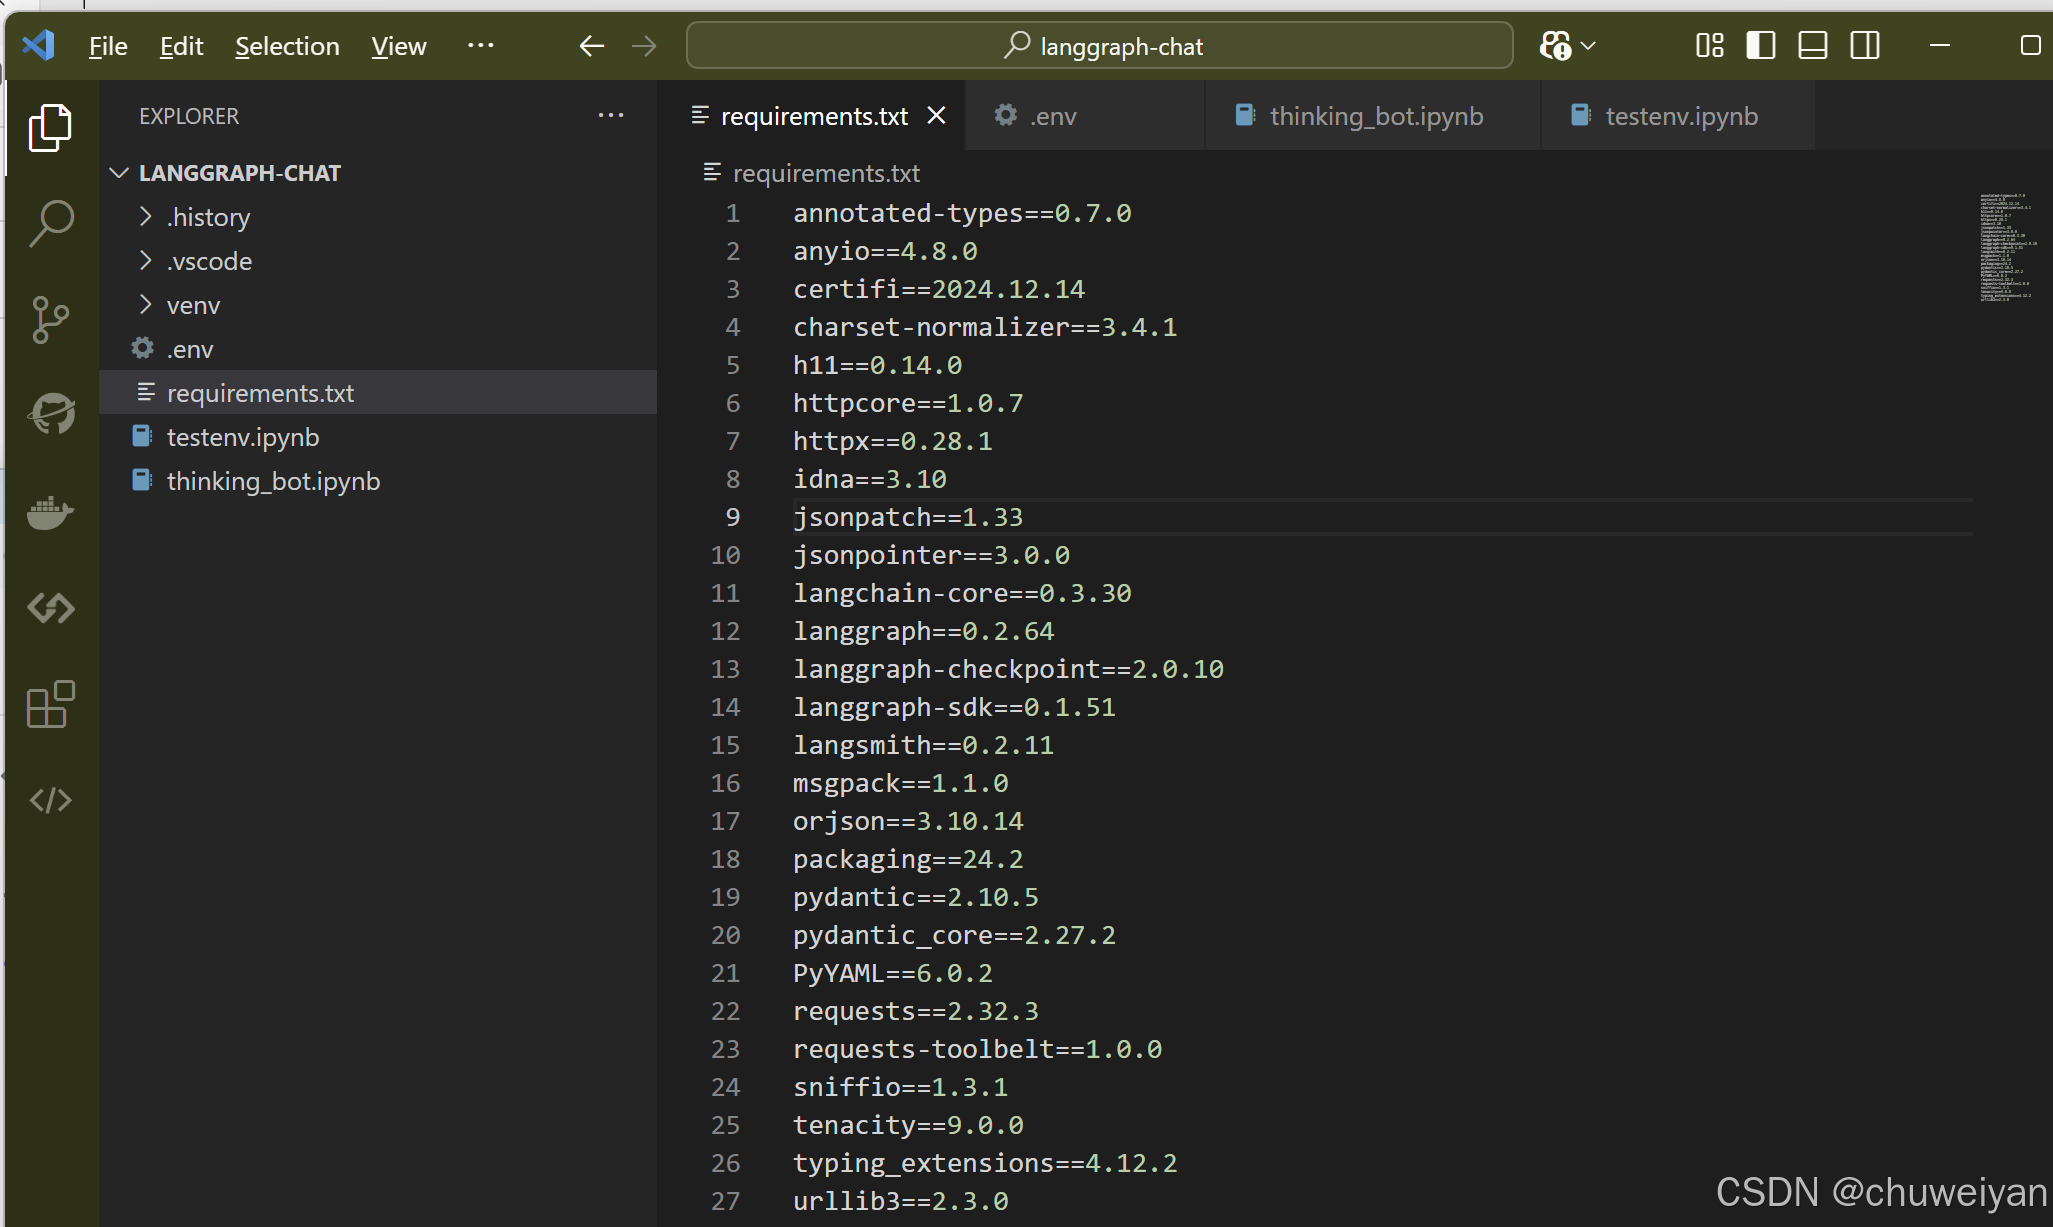Jump in the file using the minimap
This screenshot has height=1227, width=2053.
pos(2006,250)
